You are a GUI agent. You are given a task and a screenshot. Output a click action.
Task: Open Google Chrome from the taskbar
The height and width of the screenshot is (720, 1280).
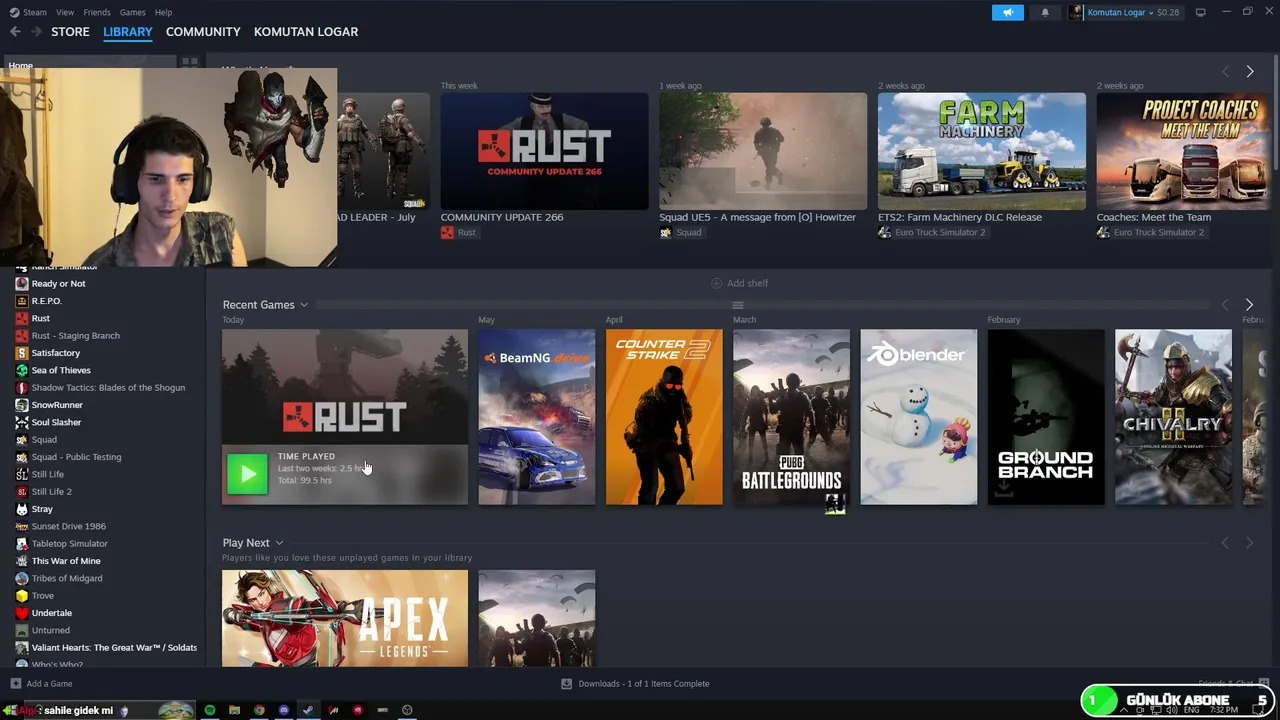tap(259, 710)
